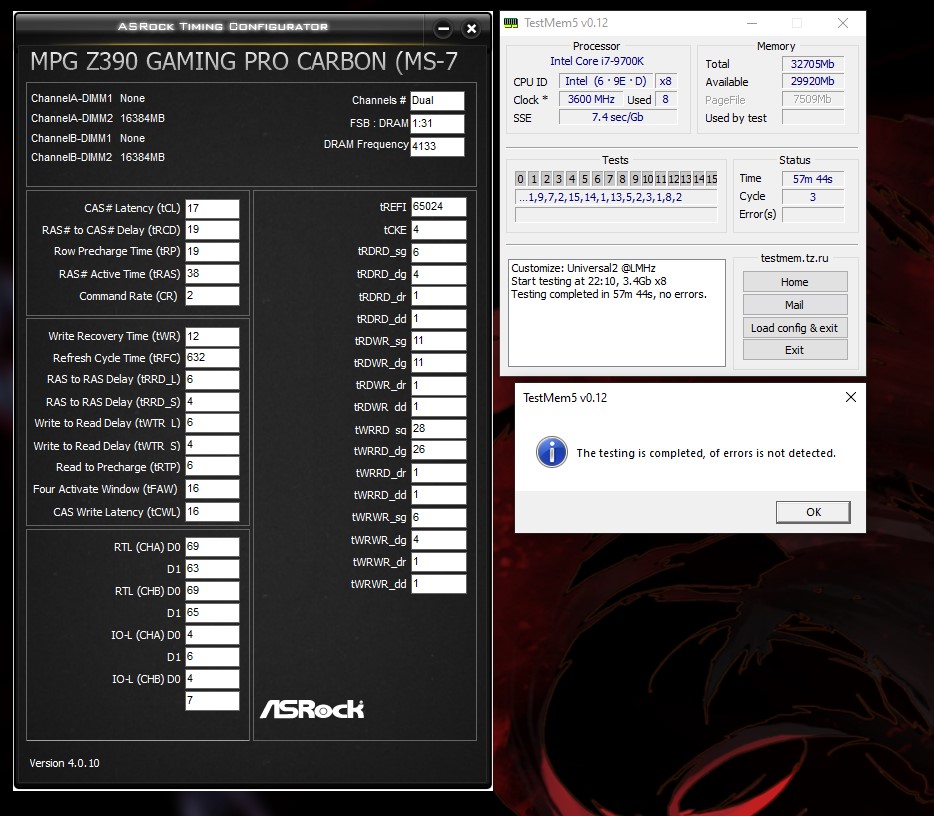Click the Available memory value 29920Mb
The height and width of the screenshot is (816, 934).
click(813, 82)
